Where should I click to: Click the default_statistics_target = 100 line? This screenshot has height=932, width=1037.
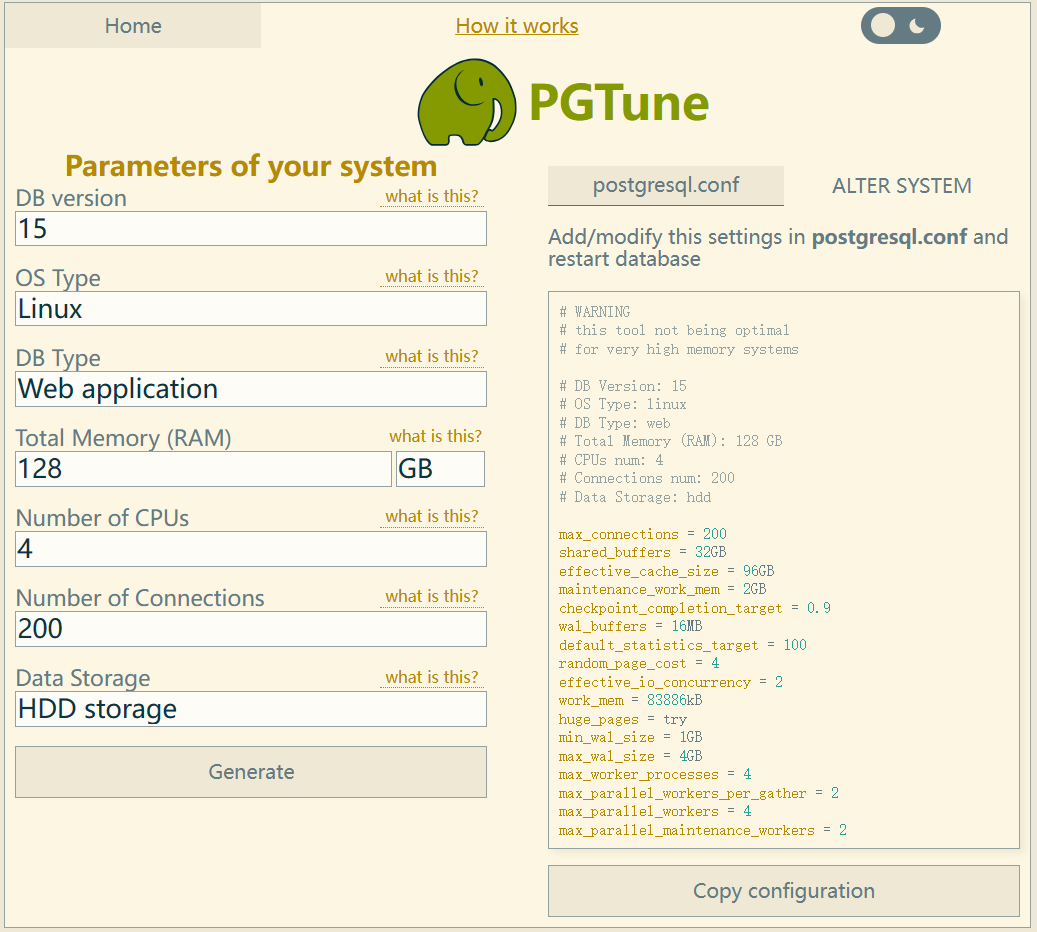[x=683, y=645]
